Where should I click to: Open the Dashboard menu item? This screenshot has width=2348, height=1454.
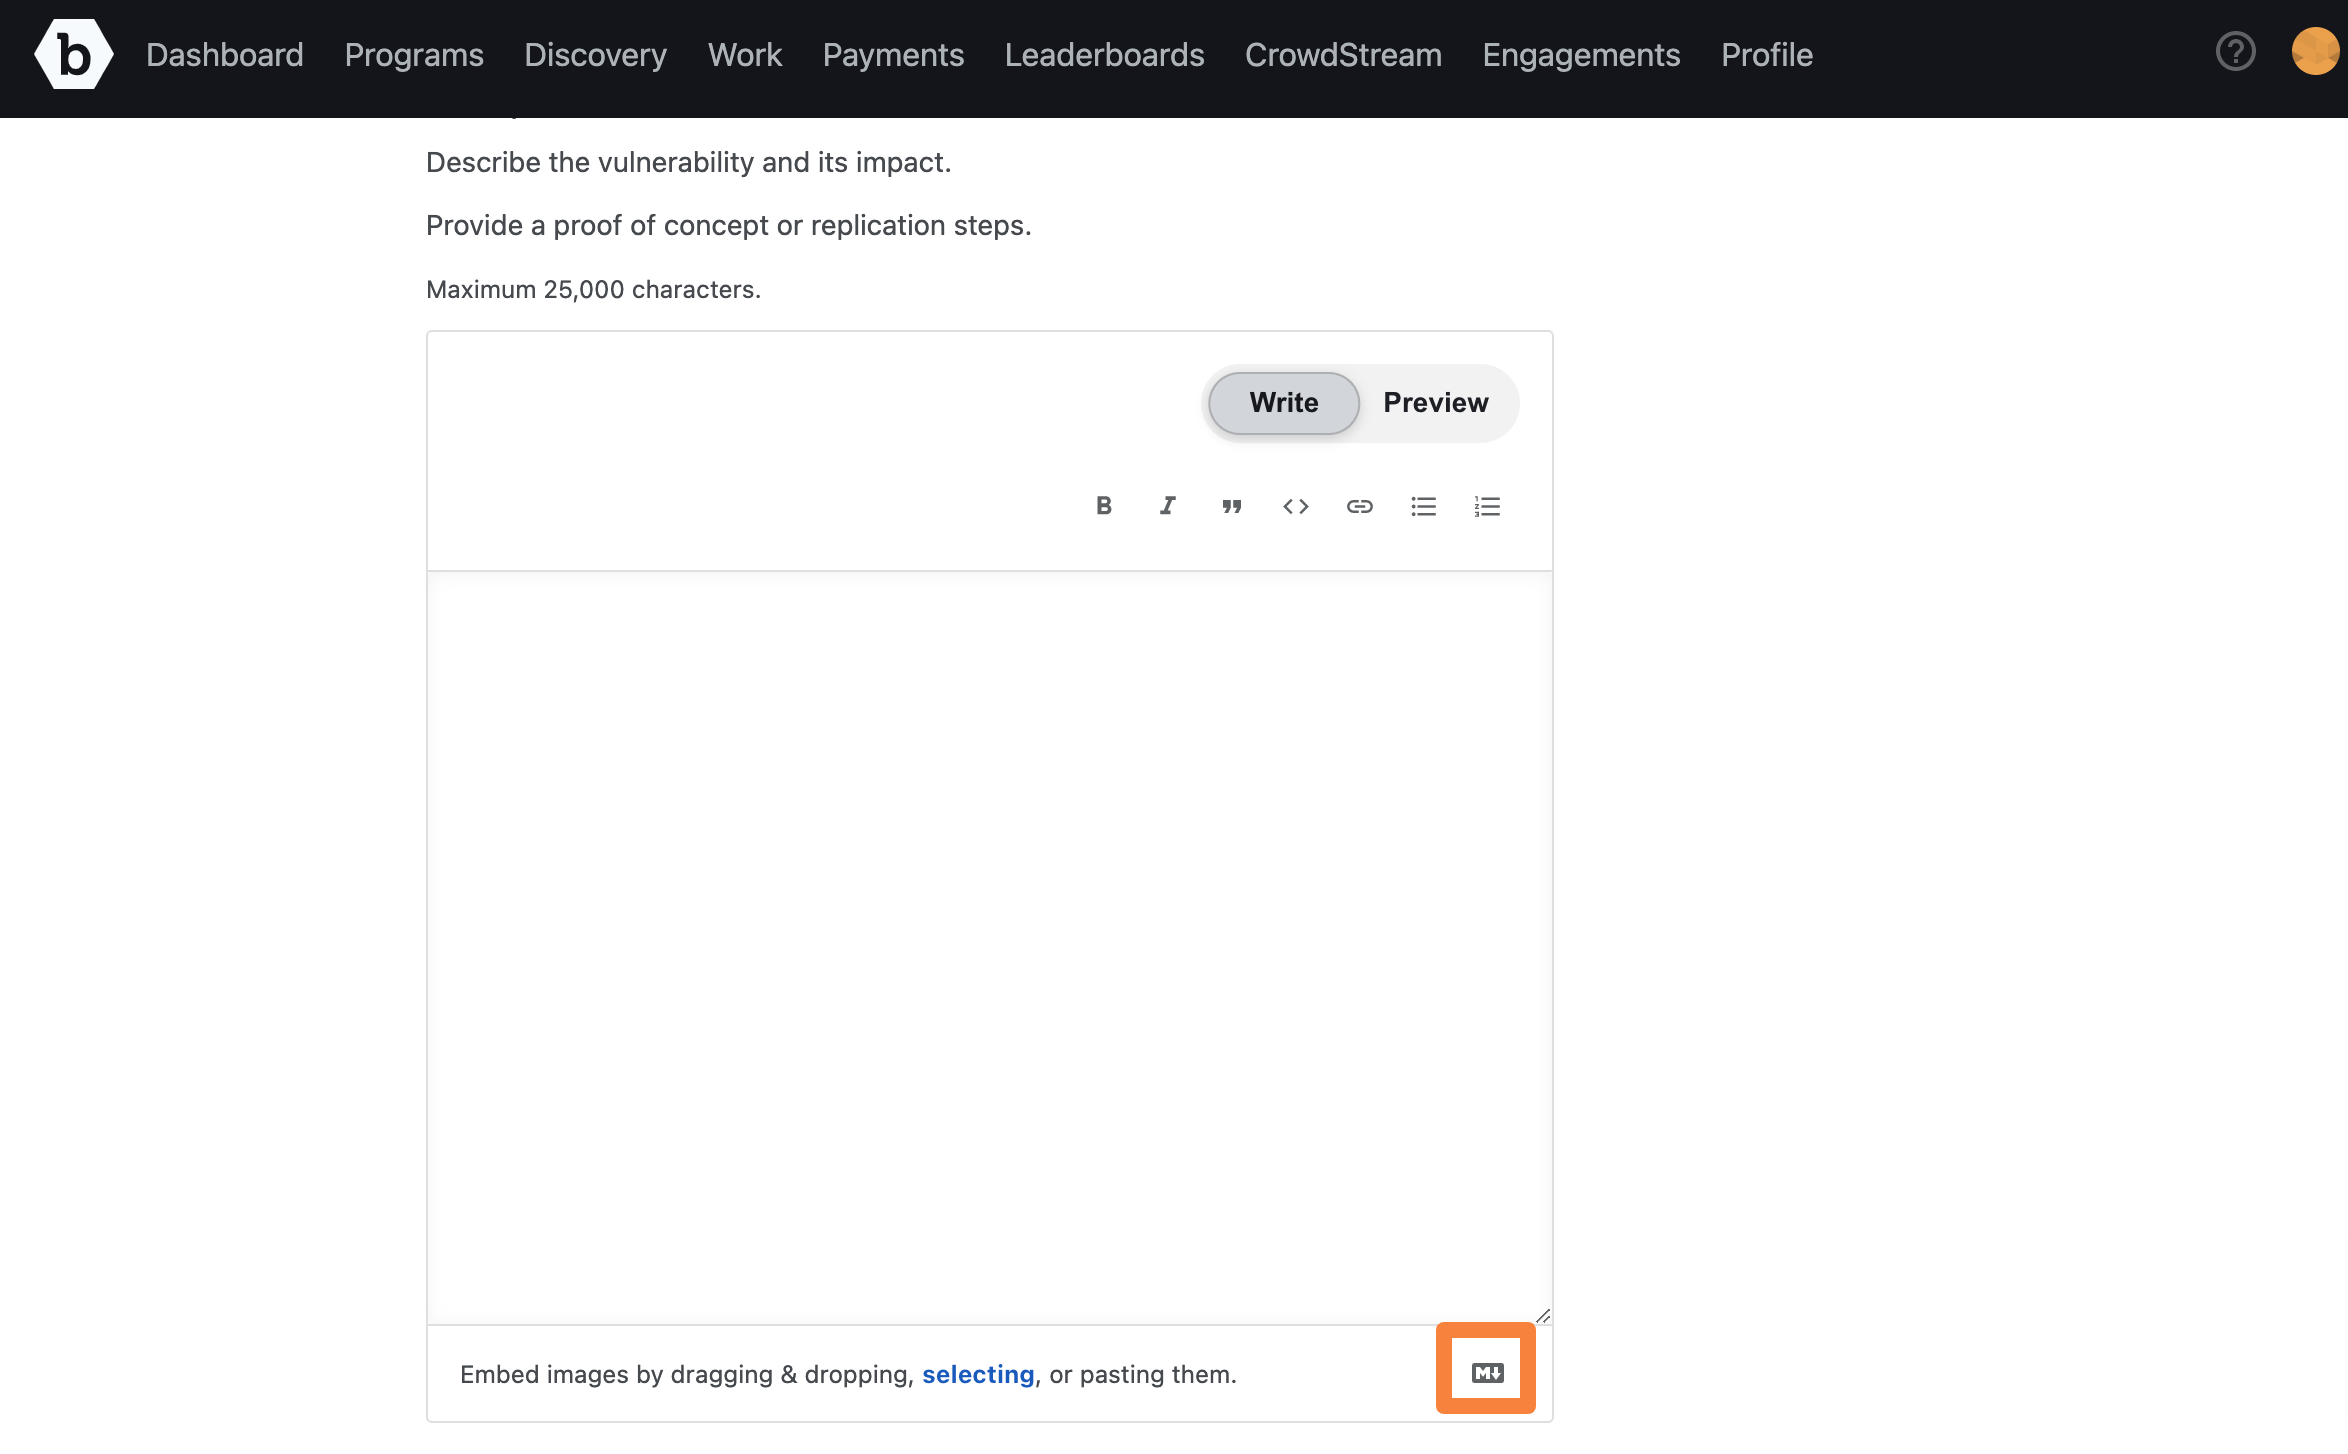(x=224, y=55)
